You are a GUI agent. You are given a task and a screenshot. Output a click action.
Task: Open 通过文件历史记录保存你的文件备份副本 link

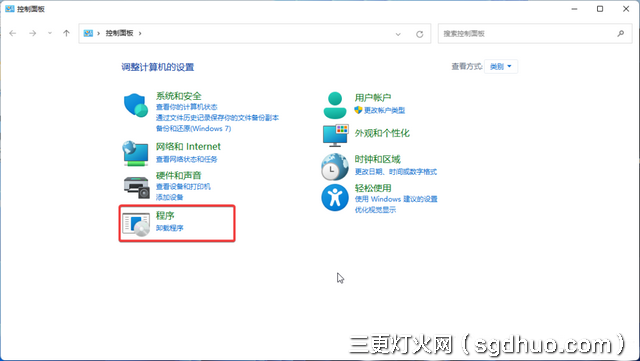coord(218,118)
